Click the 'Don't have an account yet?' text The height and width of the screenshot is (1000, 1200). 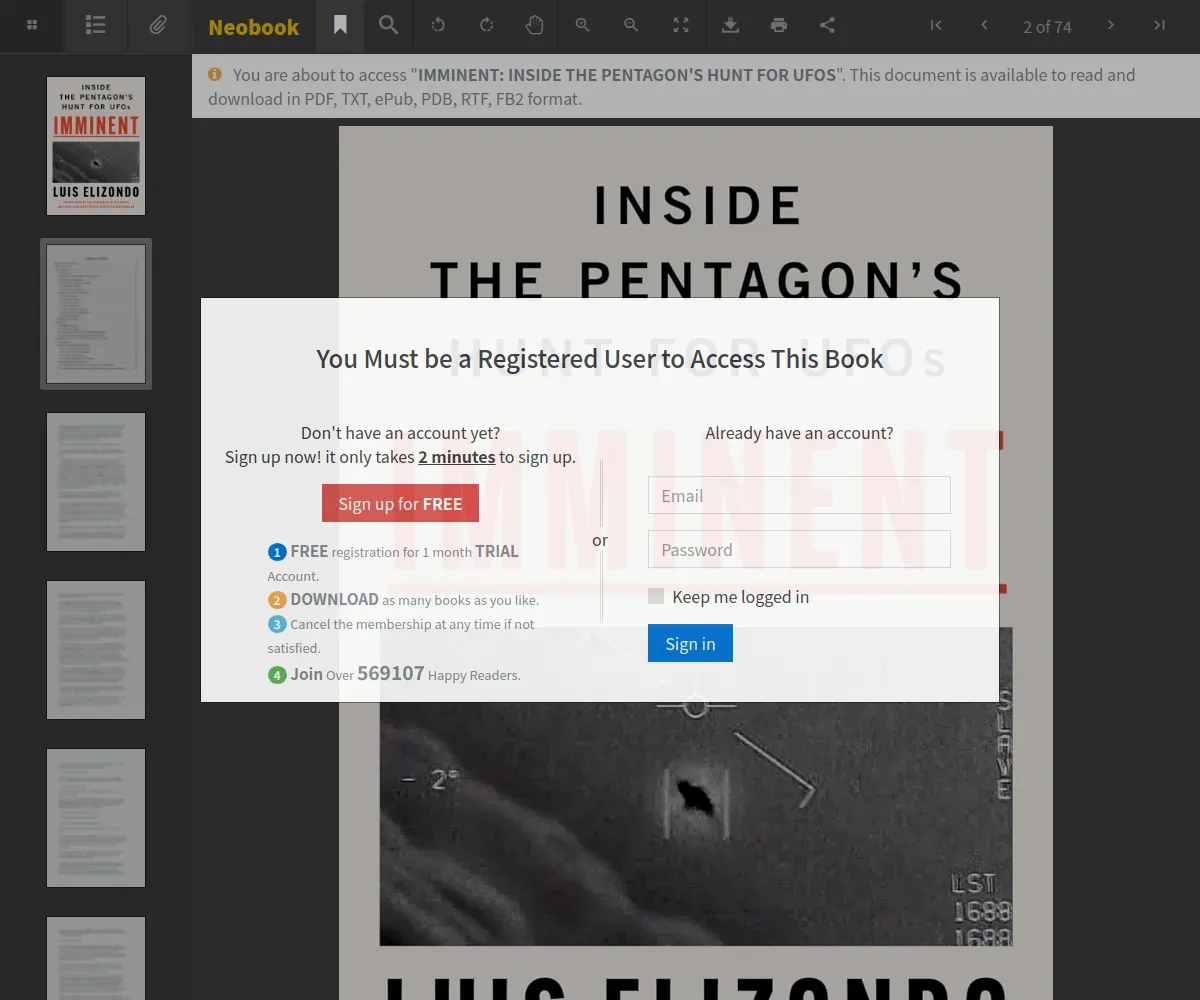point(400,433)
